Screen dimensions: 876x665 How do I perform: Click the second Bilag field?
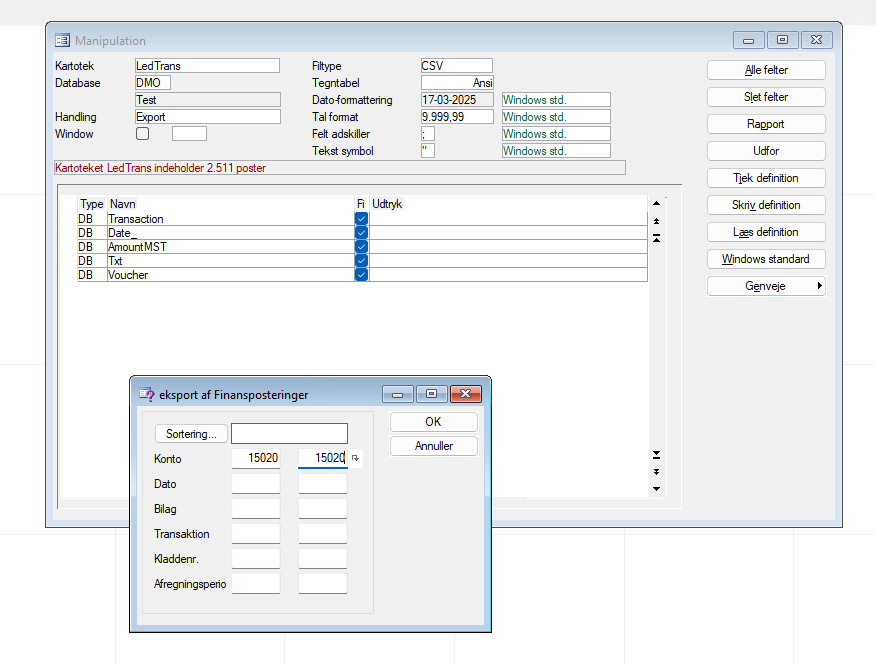coord(322,509)
